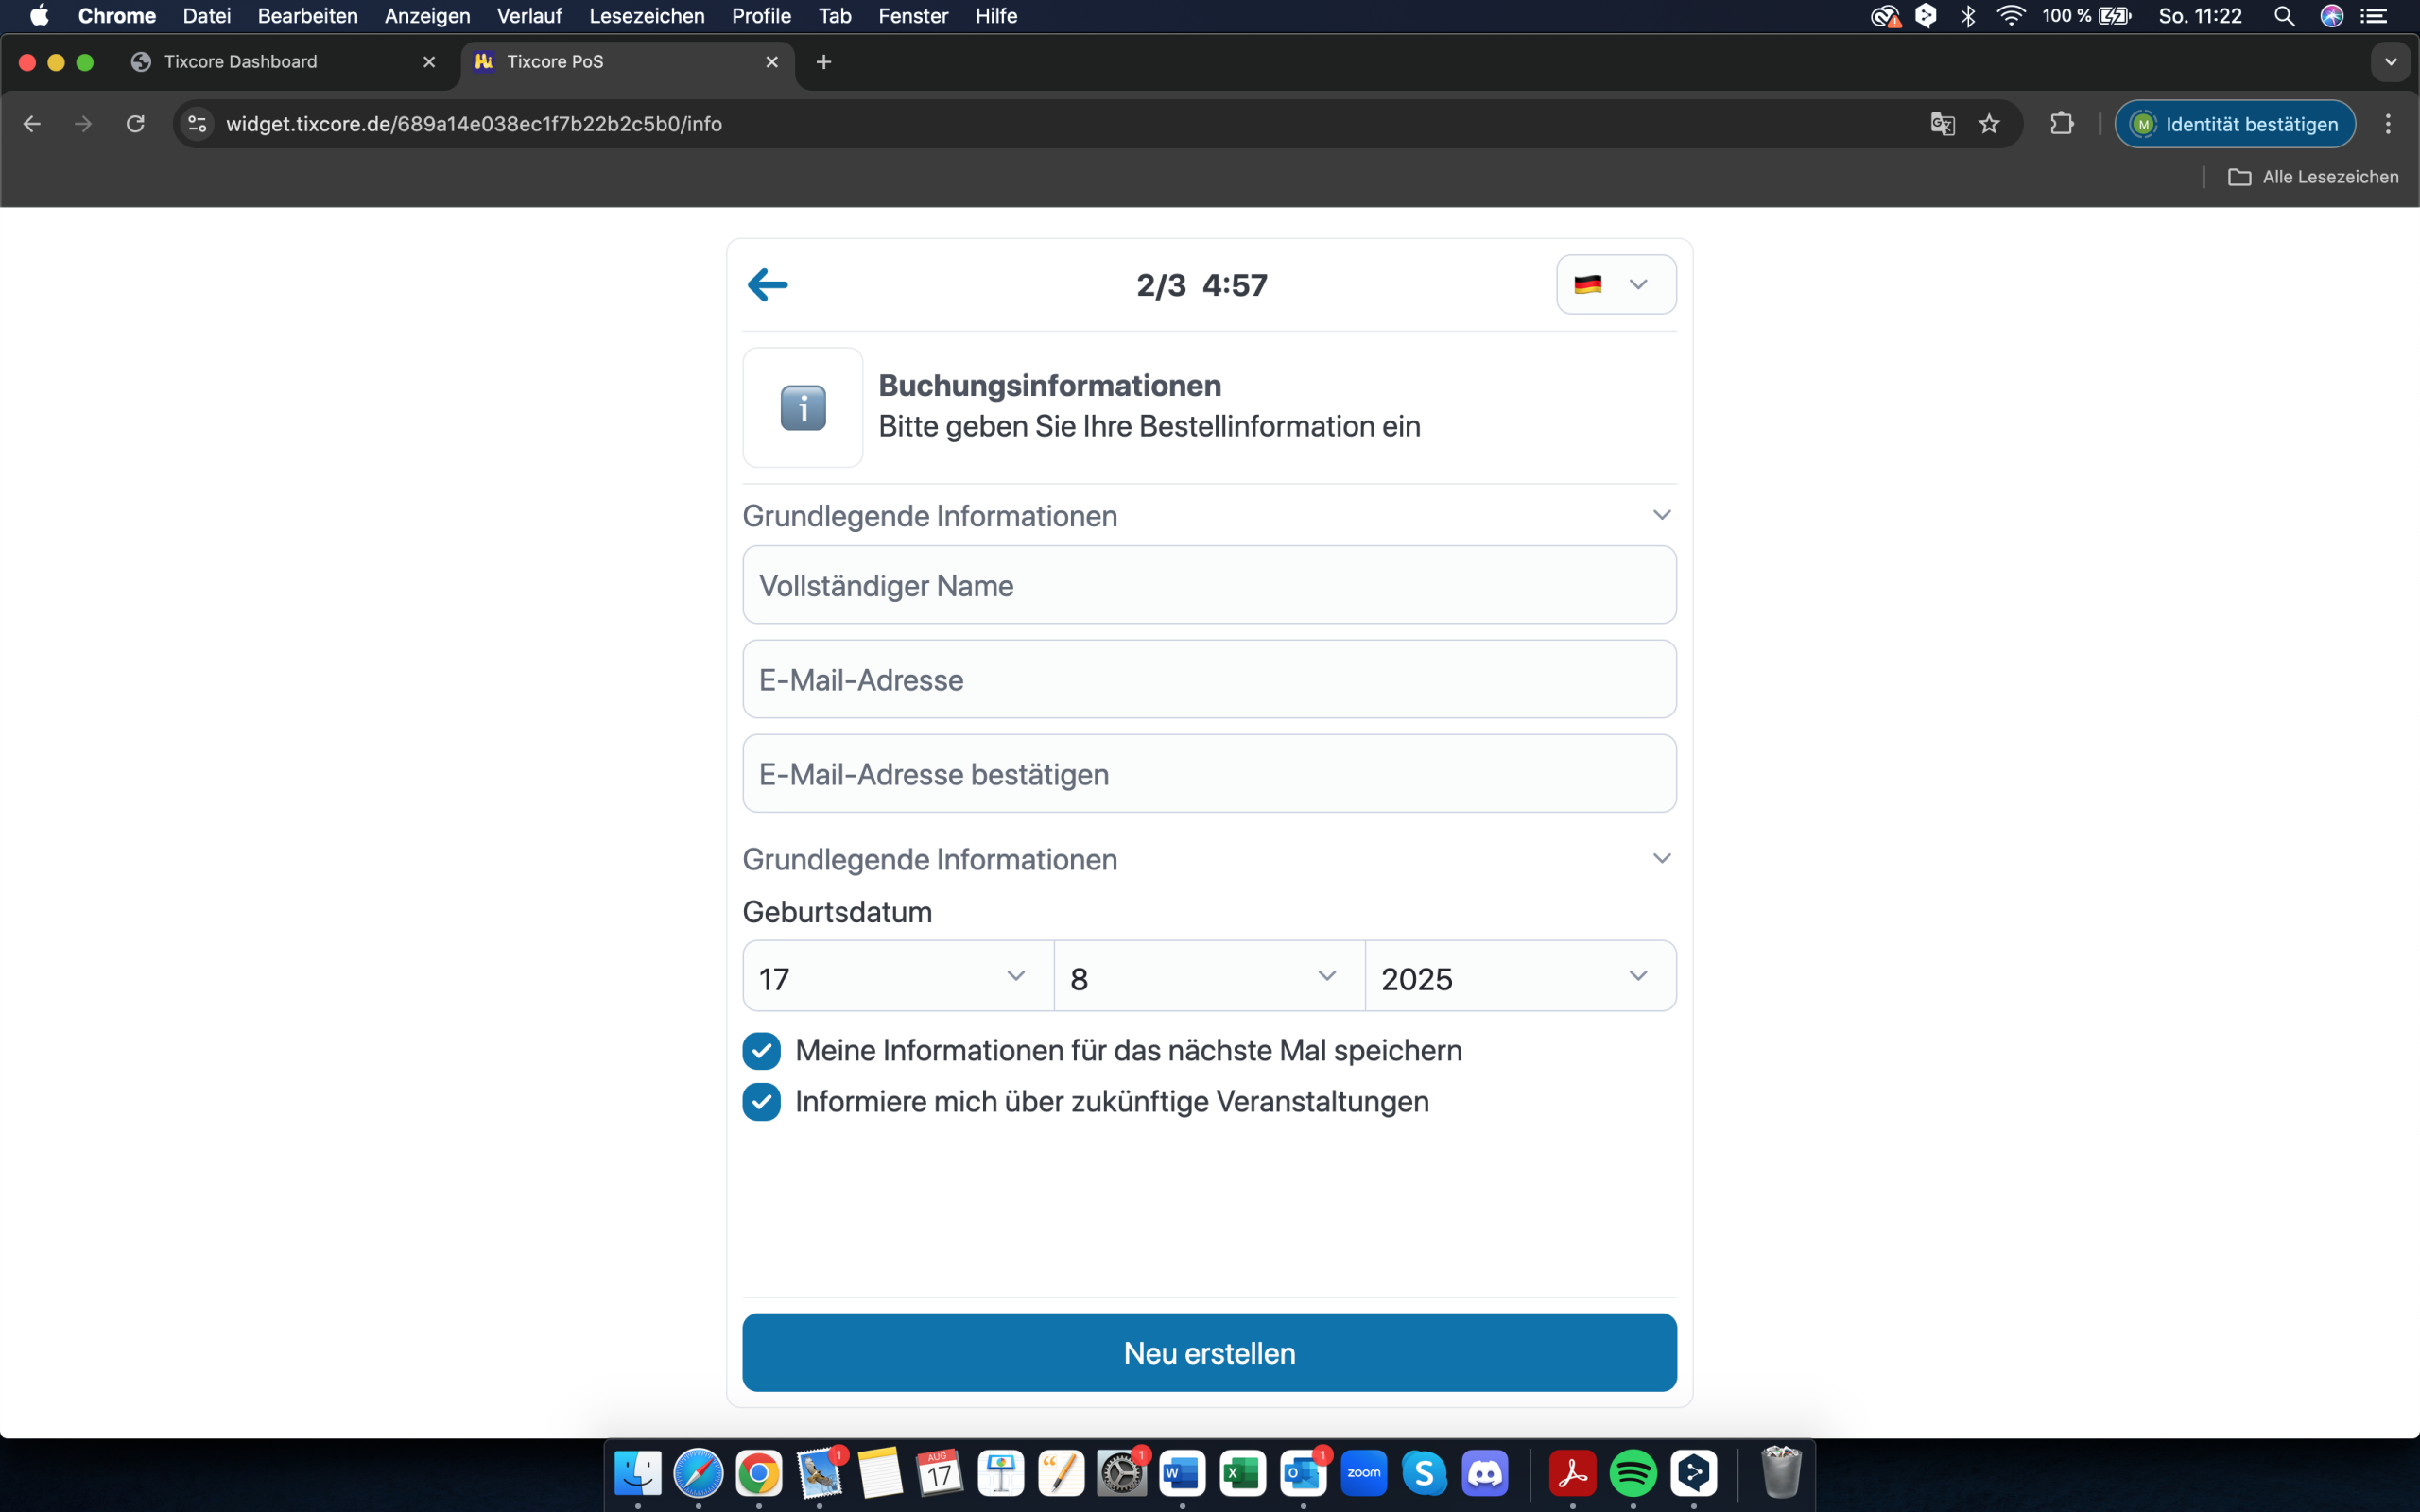
Task: Open the Chrome extensions puzzle icon
Action: point(2061,124)
